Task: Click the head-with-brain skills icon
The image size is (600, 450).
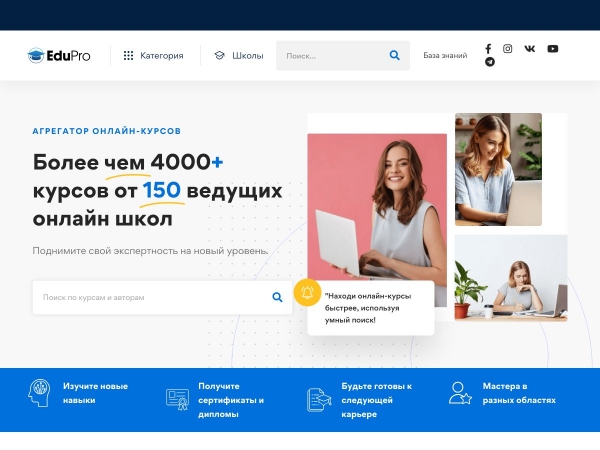Action: pyautogui.click(x=39, y=393)
